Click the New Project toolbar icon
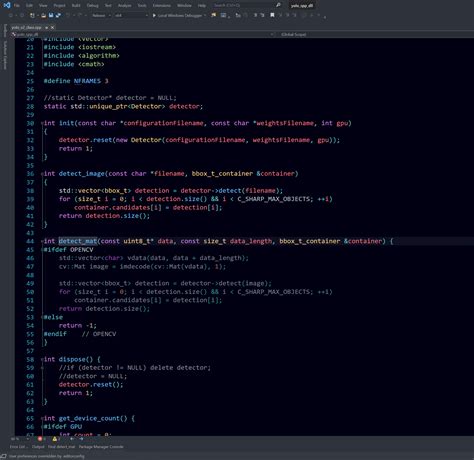The height and width of the screenshot is (460, 474). (32, 15)
